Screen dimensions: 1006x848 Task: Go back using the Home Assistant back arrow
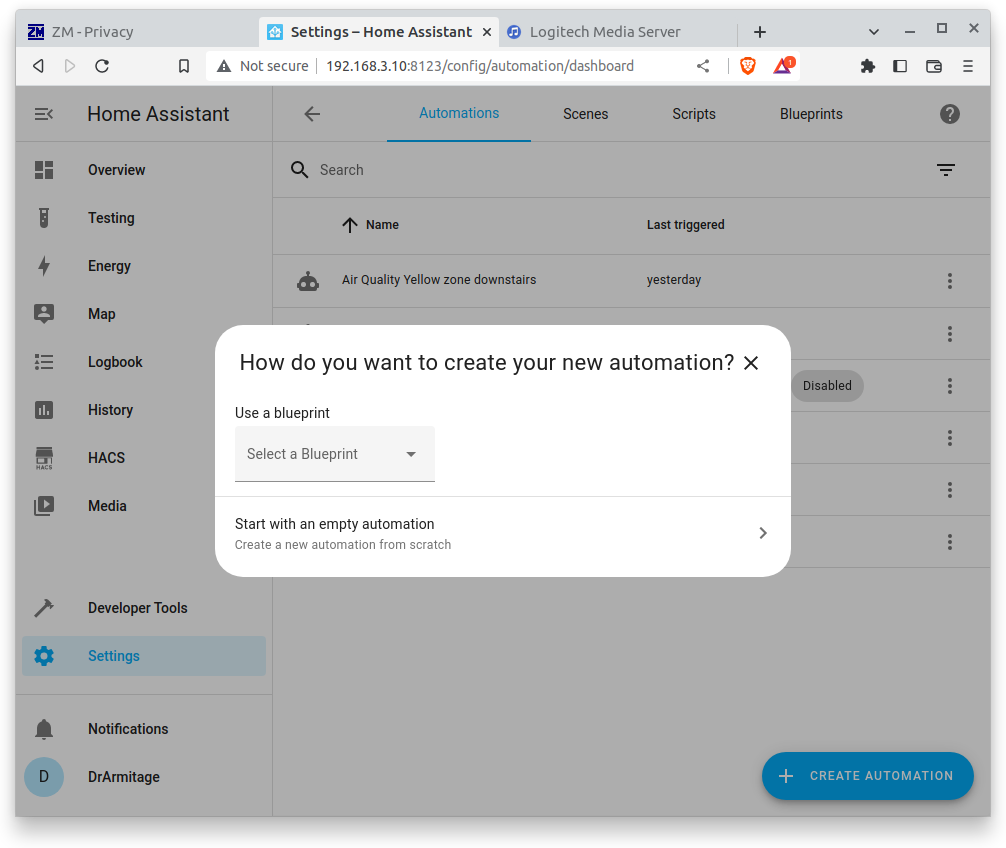click(x=312, y=114)
